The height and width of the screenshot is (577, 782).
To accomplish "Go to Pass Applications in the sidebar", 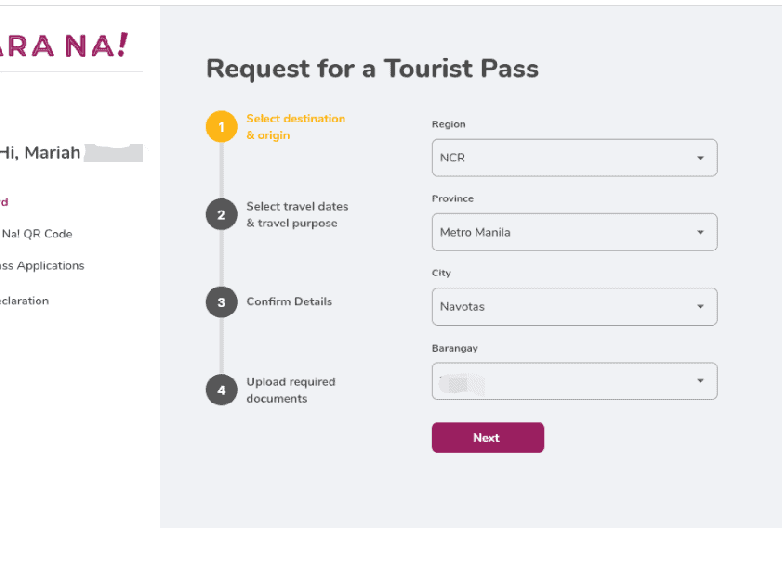I will coord(42,266).
